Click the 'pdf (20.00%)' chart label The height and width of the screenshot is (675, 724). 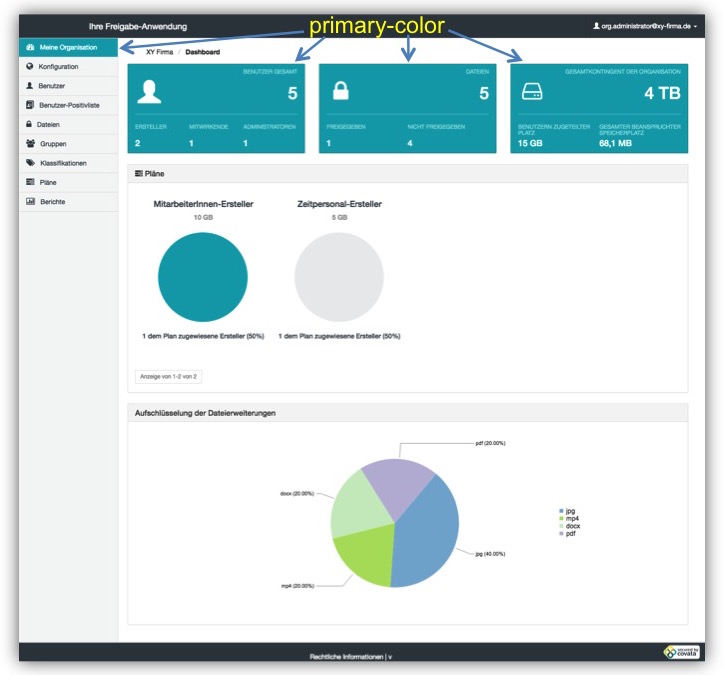coord(490,443)
